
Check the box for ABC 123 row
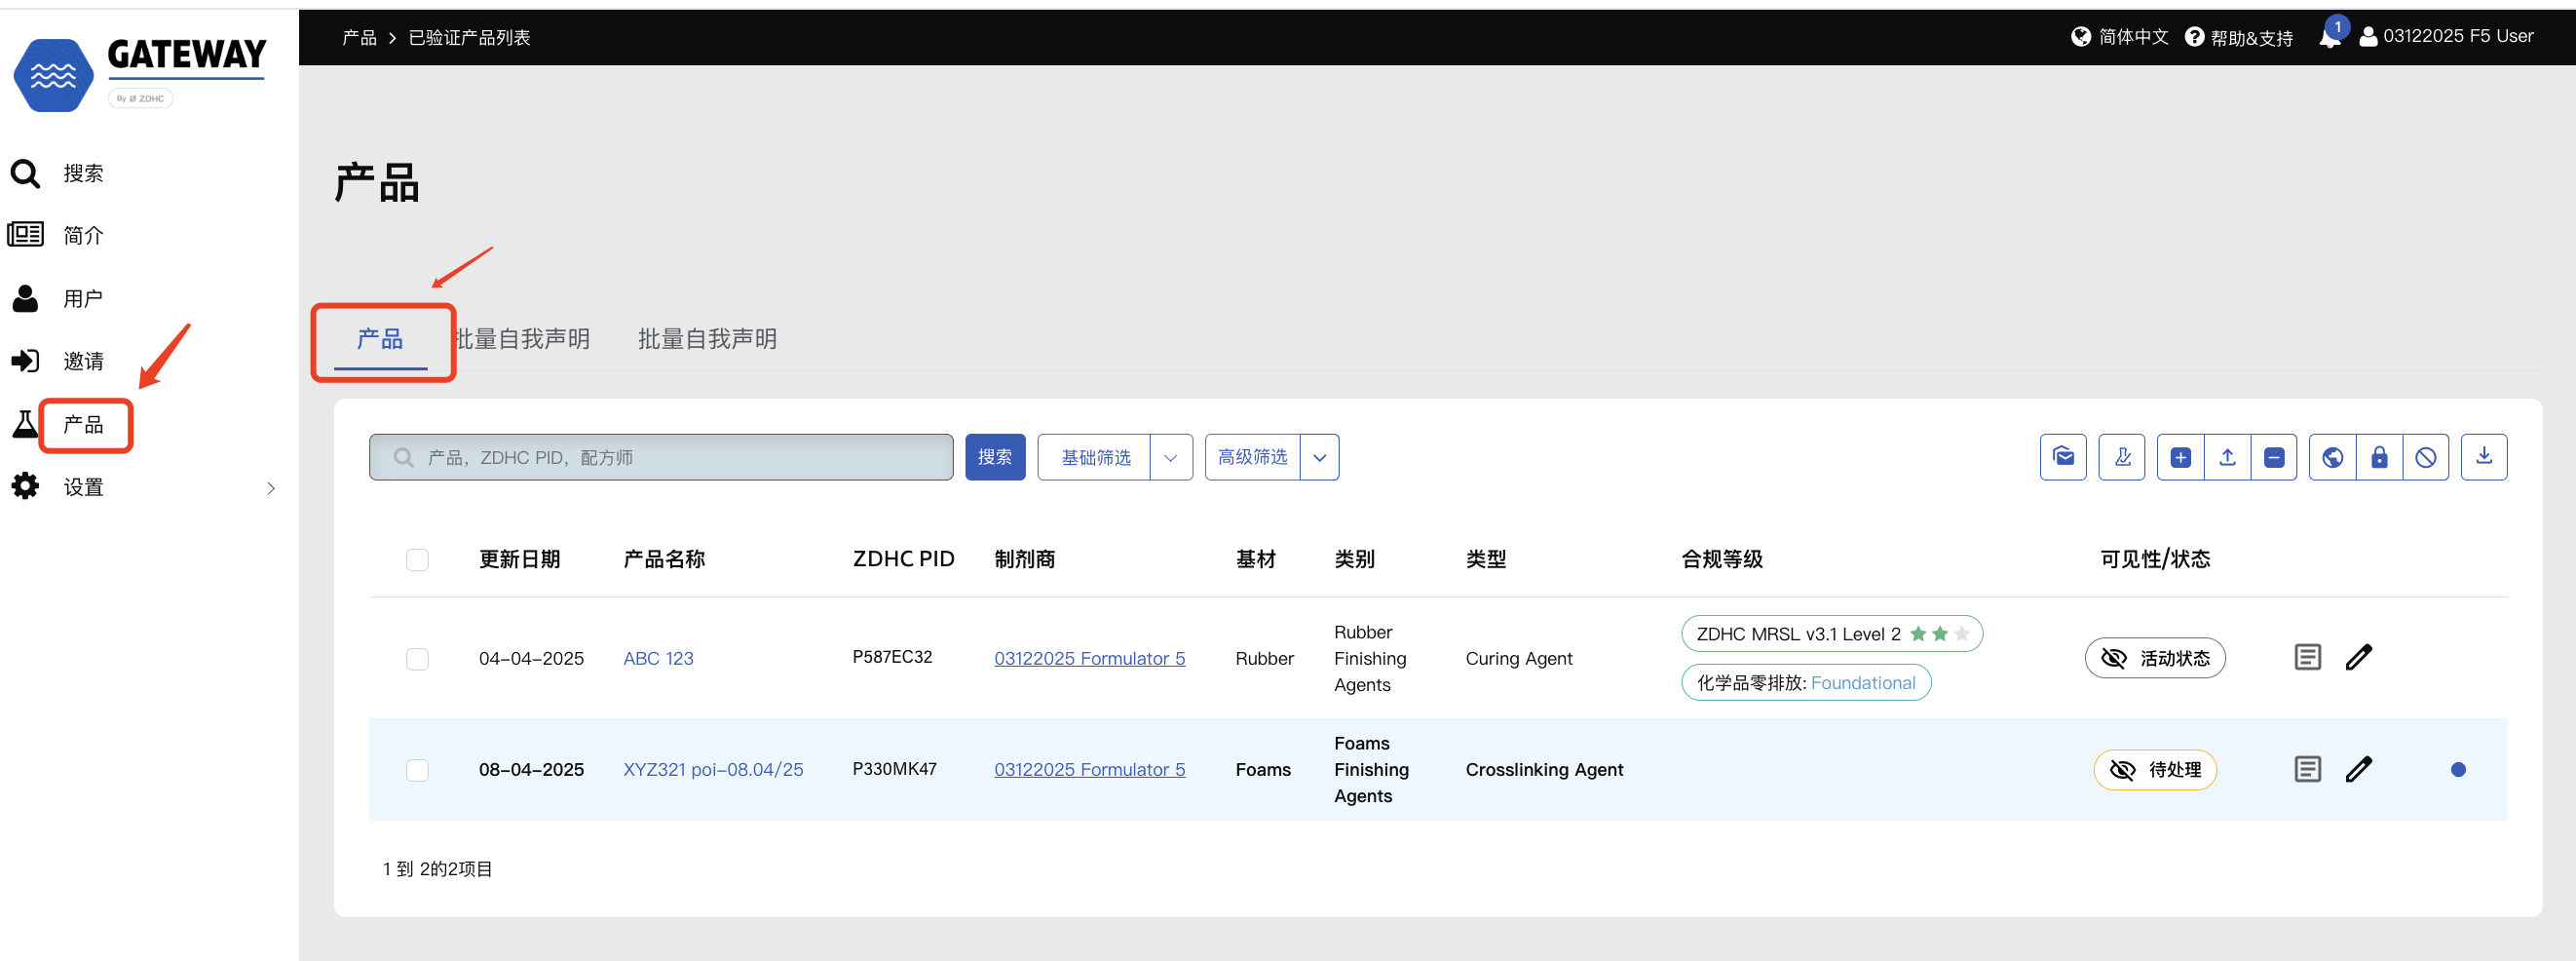[x=417, y=659]
